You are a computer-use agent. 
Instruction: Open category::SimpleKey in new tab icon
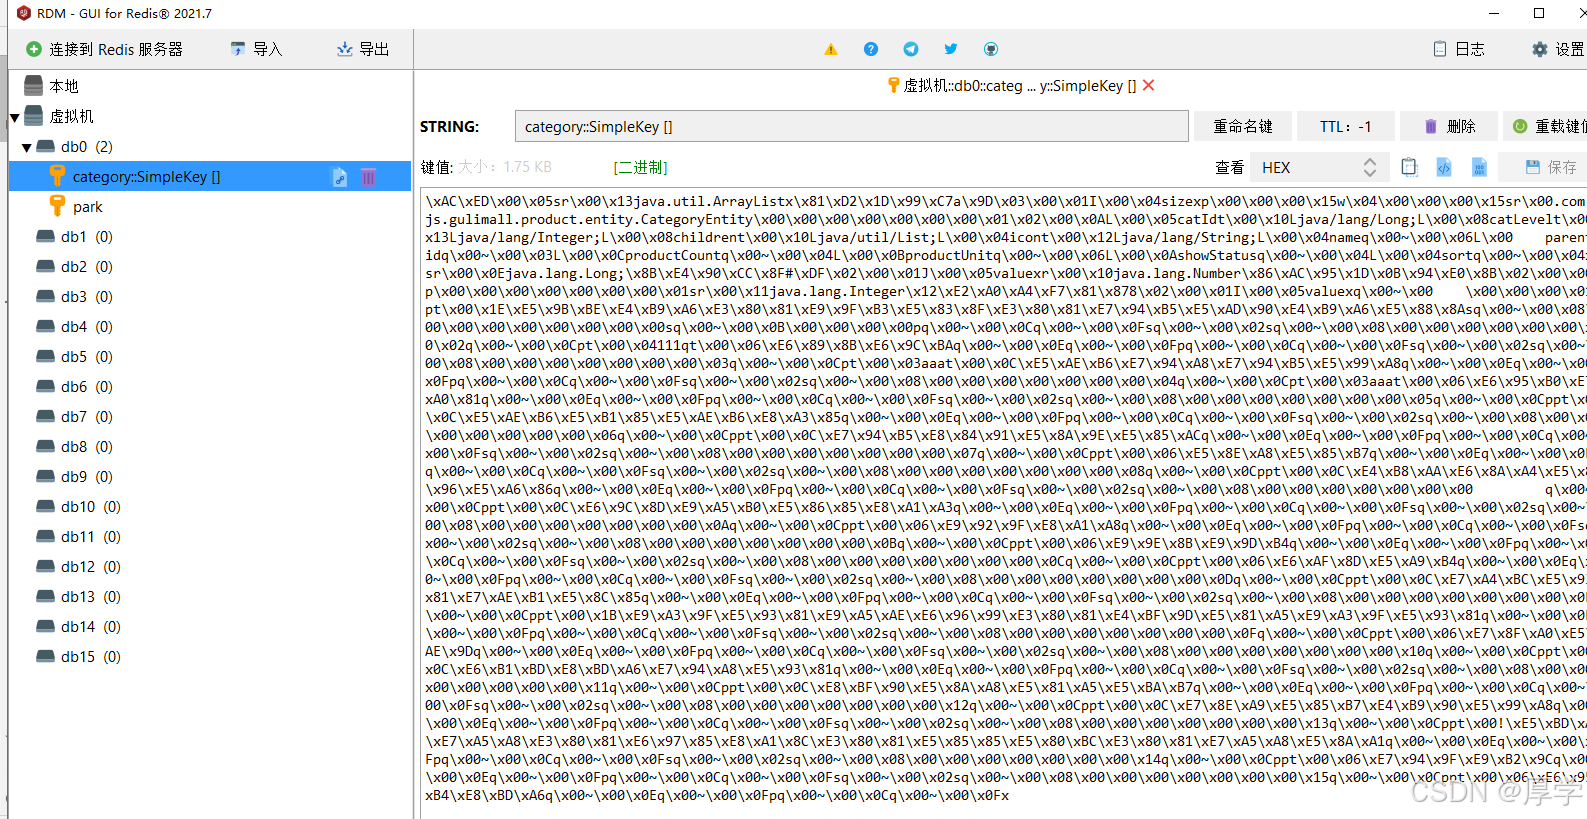(340, 177)
